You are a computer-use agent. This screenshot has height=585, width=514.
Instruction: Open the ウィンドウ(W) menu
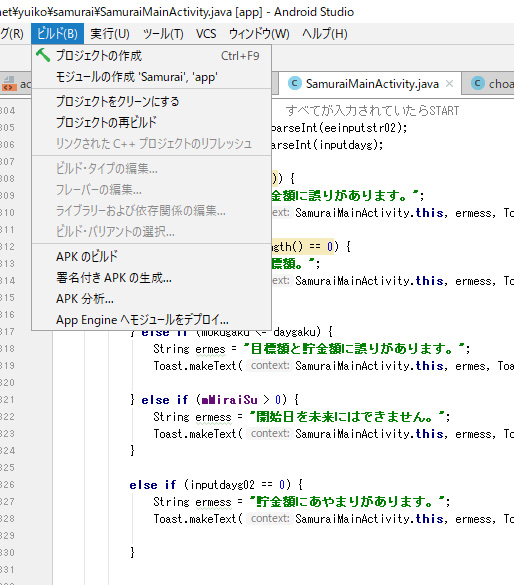pyautogui.click(x=259, y=34)
